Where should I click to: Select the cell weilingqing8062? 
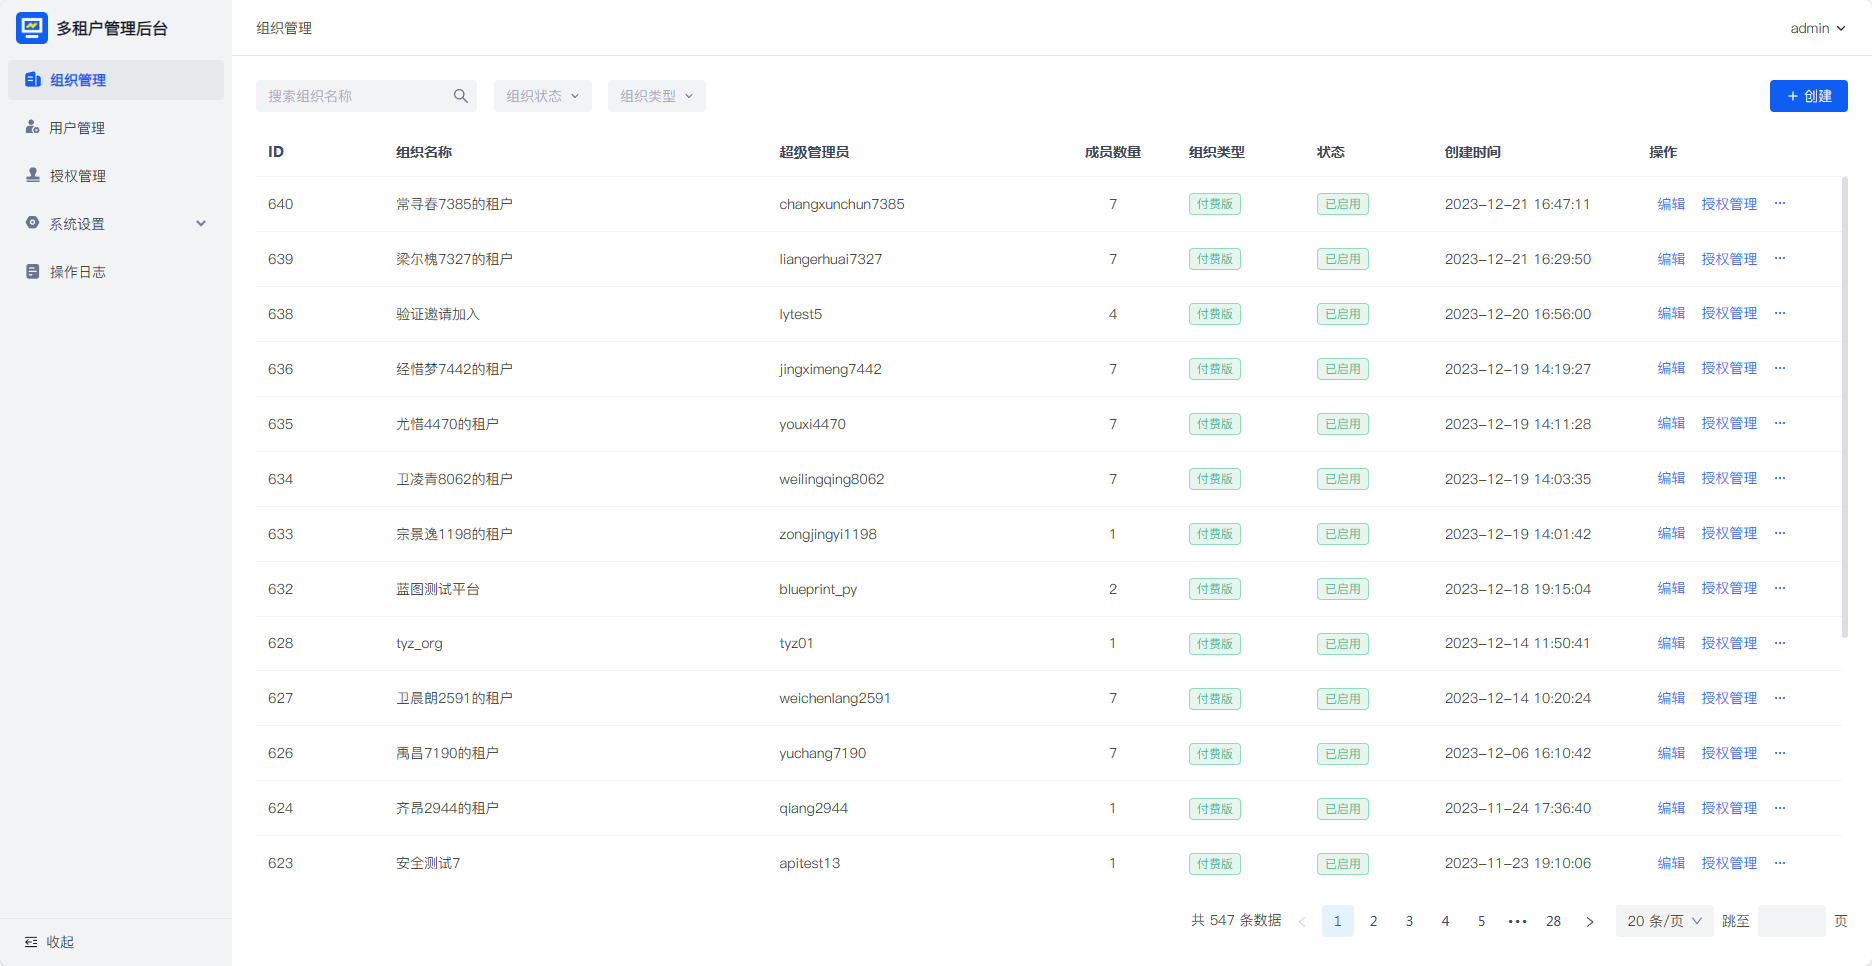coord(832,479)
